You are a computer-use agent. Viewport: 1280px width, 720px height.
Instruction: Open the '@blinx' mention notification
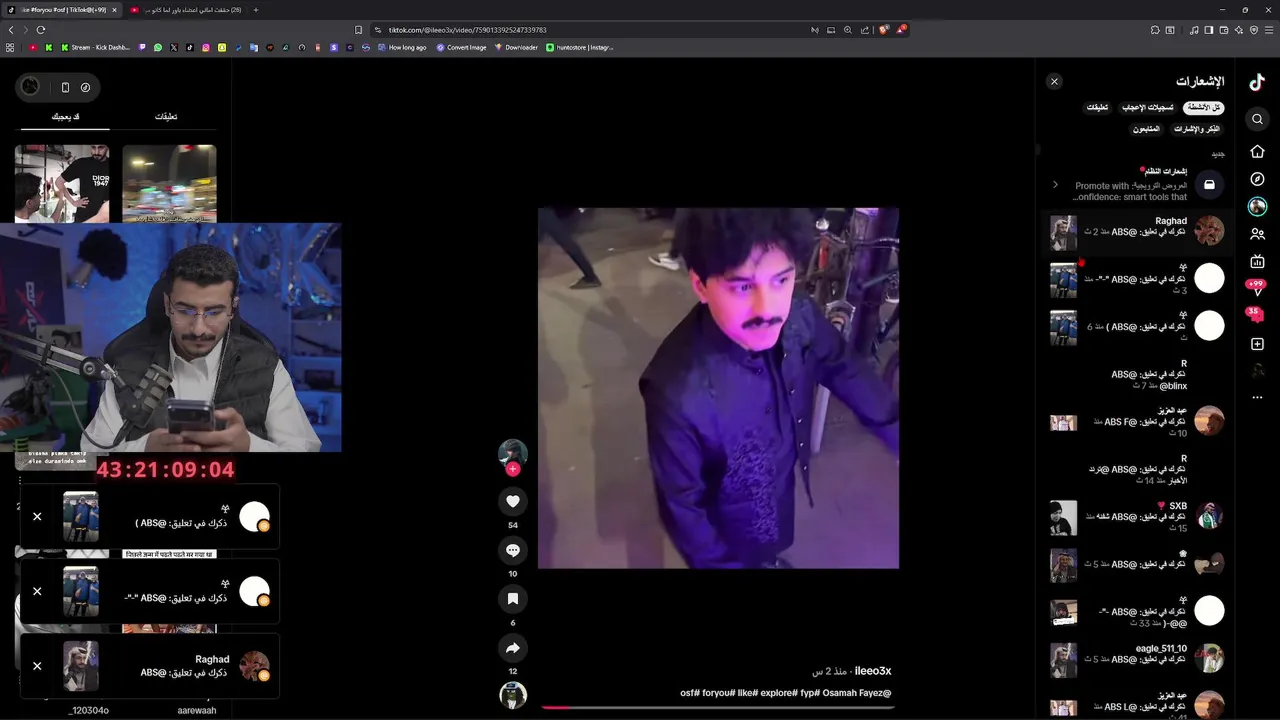pos(1137,374)
